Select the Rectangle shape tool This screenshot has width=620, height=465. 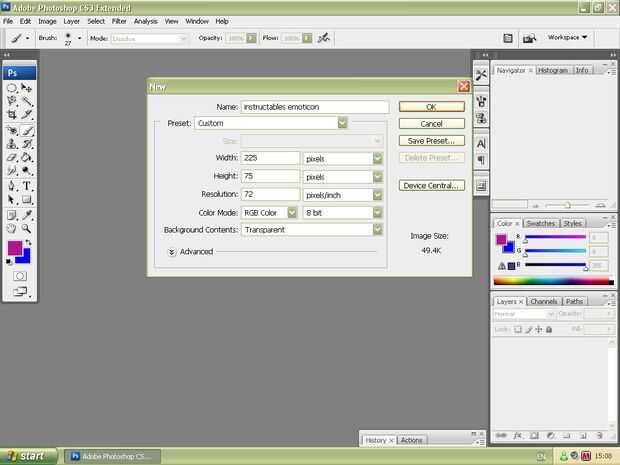click(x=26, y=199)
